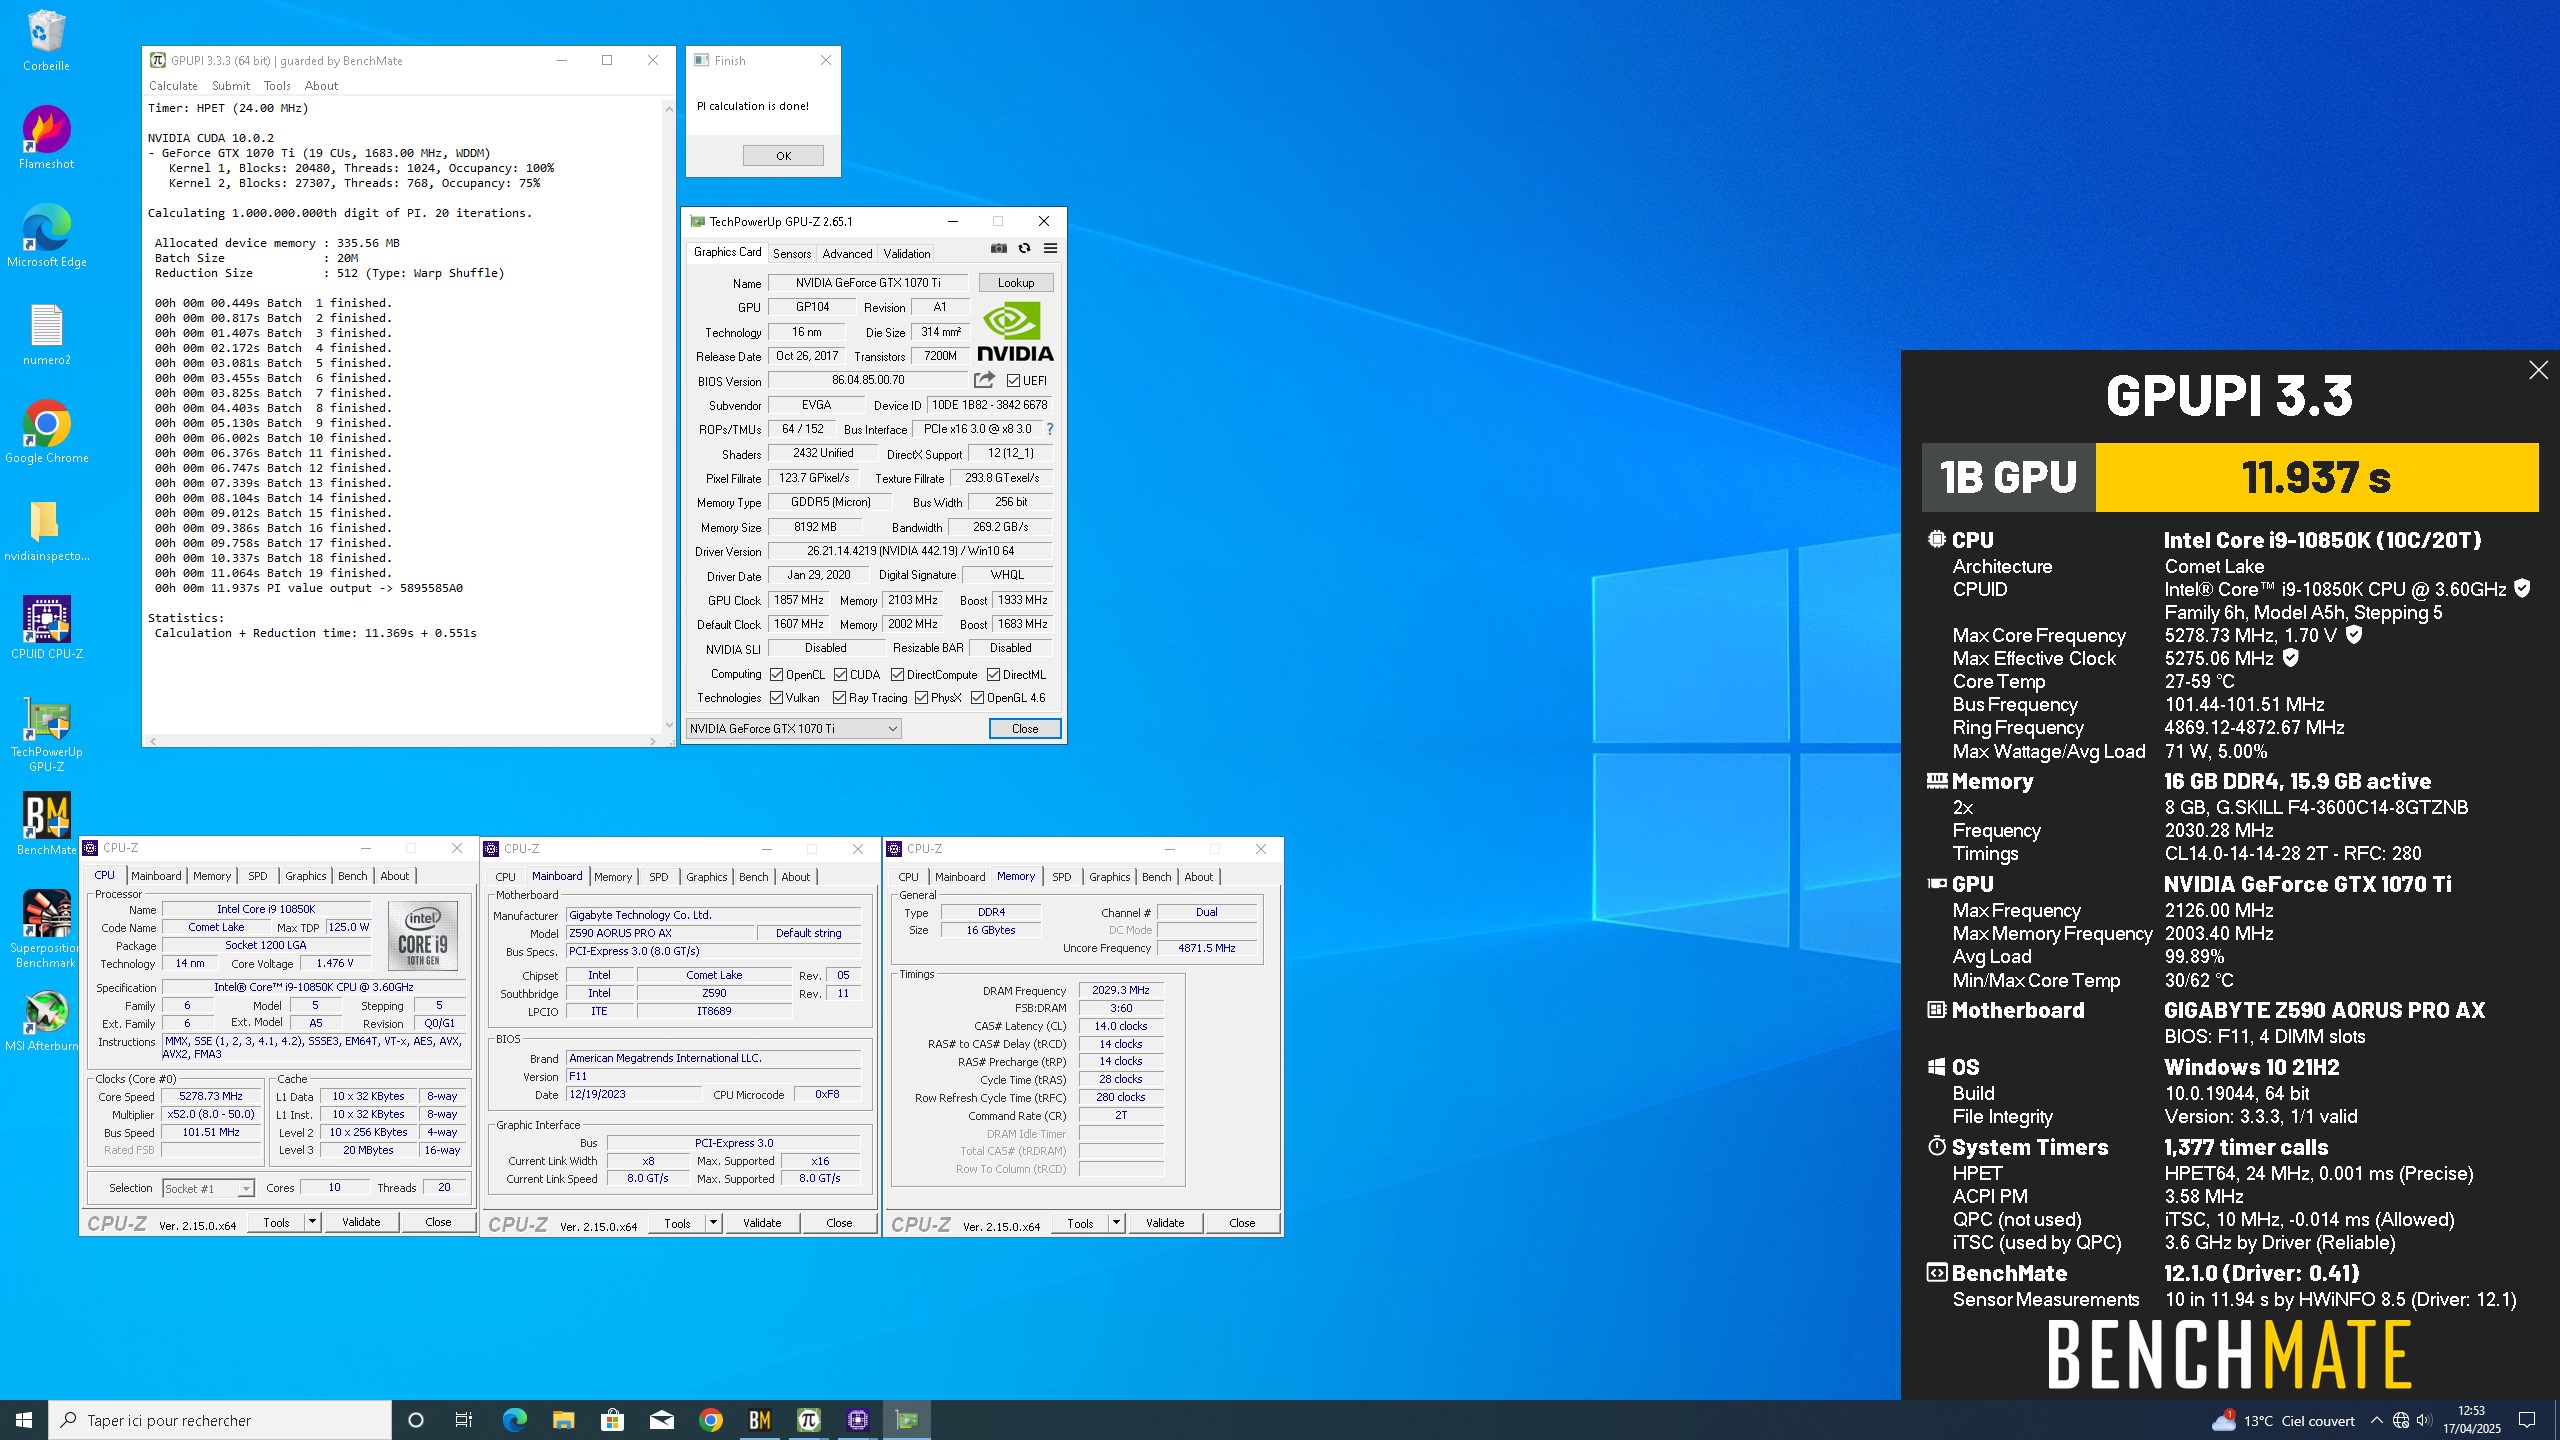Open GPU selection dropdown in GPU-Z
Image resolution: width=2560 pixels, height=1440 pixels.
[x=794, y=729]
